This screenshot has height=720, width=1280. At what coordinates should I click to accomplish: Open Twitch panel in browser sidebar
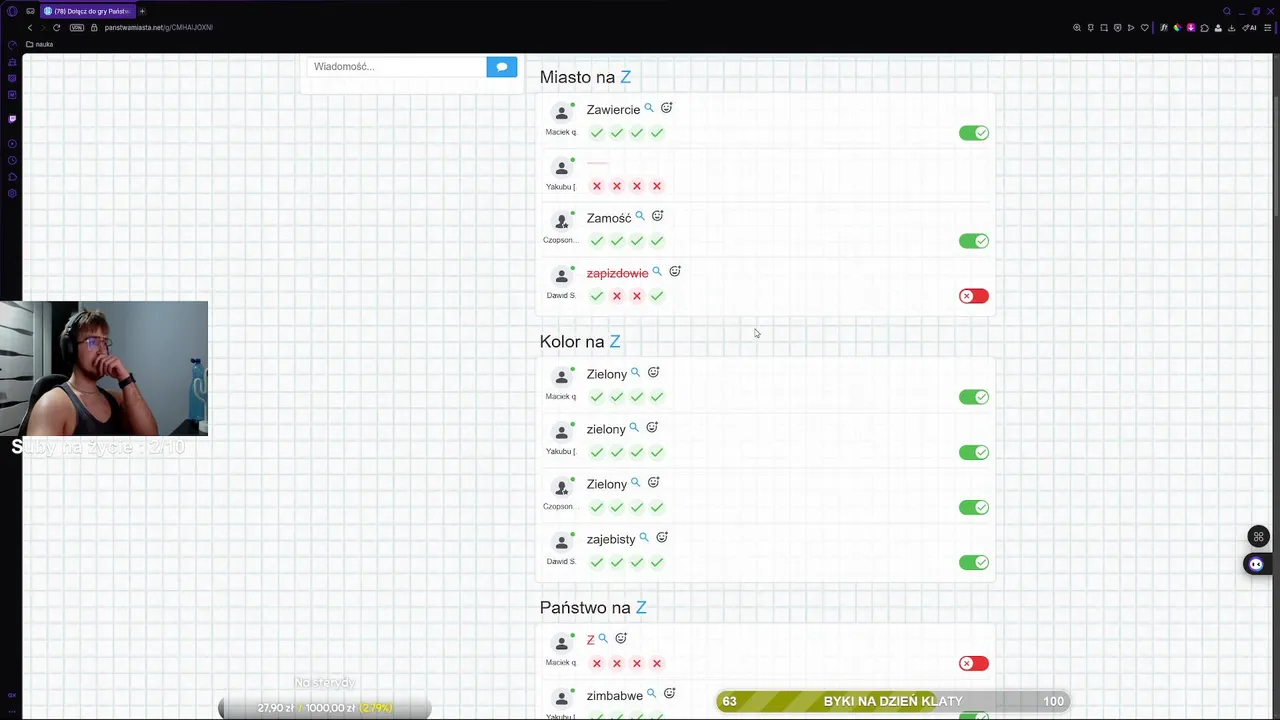pos(12,118)
